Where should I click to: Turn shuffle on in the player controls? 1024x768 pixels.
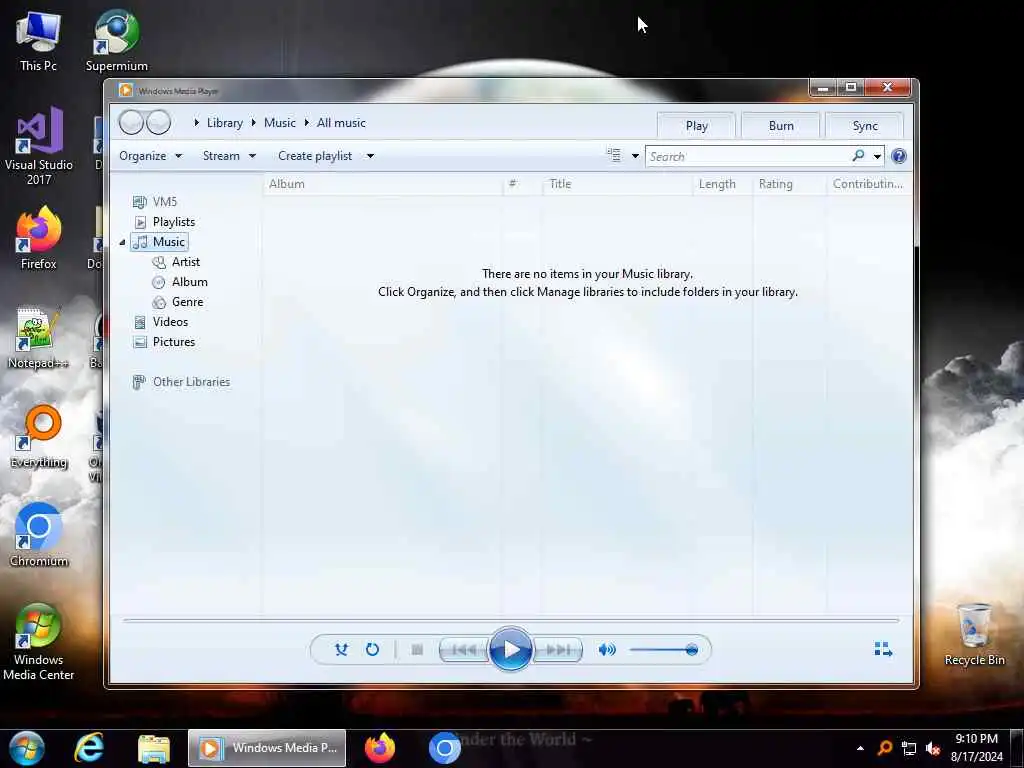pos(341,649)
